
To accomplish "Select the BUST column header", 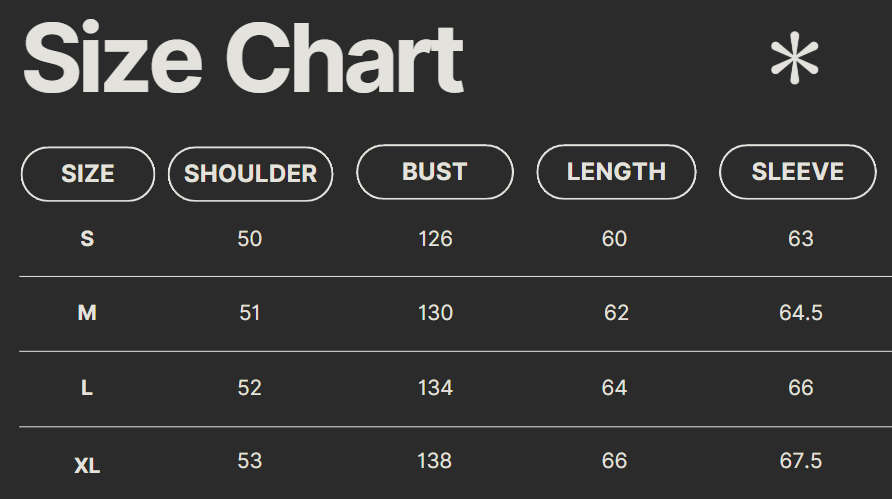I will (x=435, y=172).
